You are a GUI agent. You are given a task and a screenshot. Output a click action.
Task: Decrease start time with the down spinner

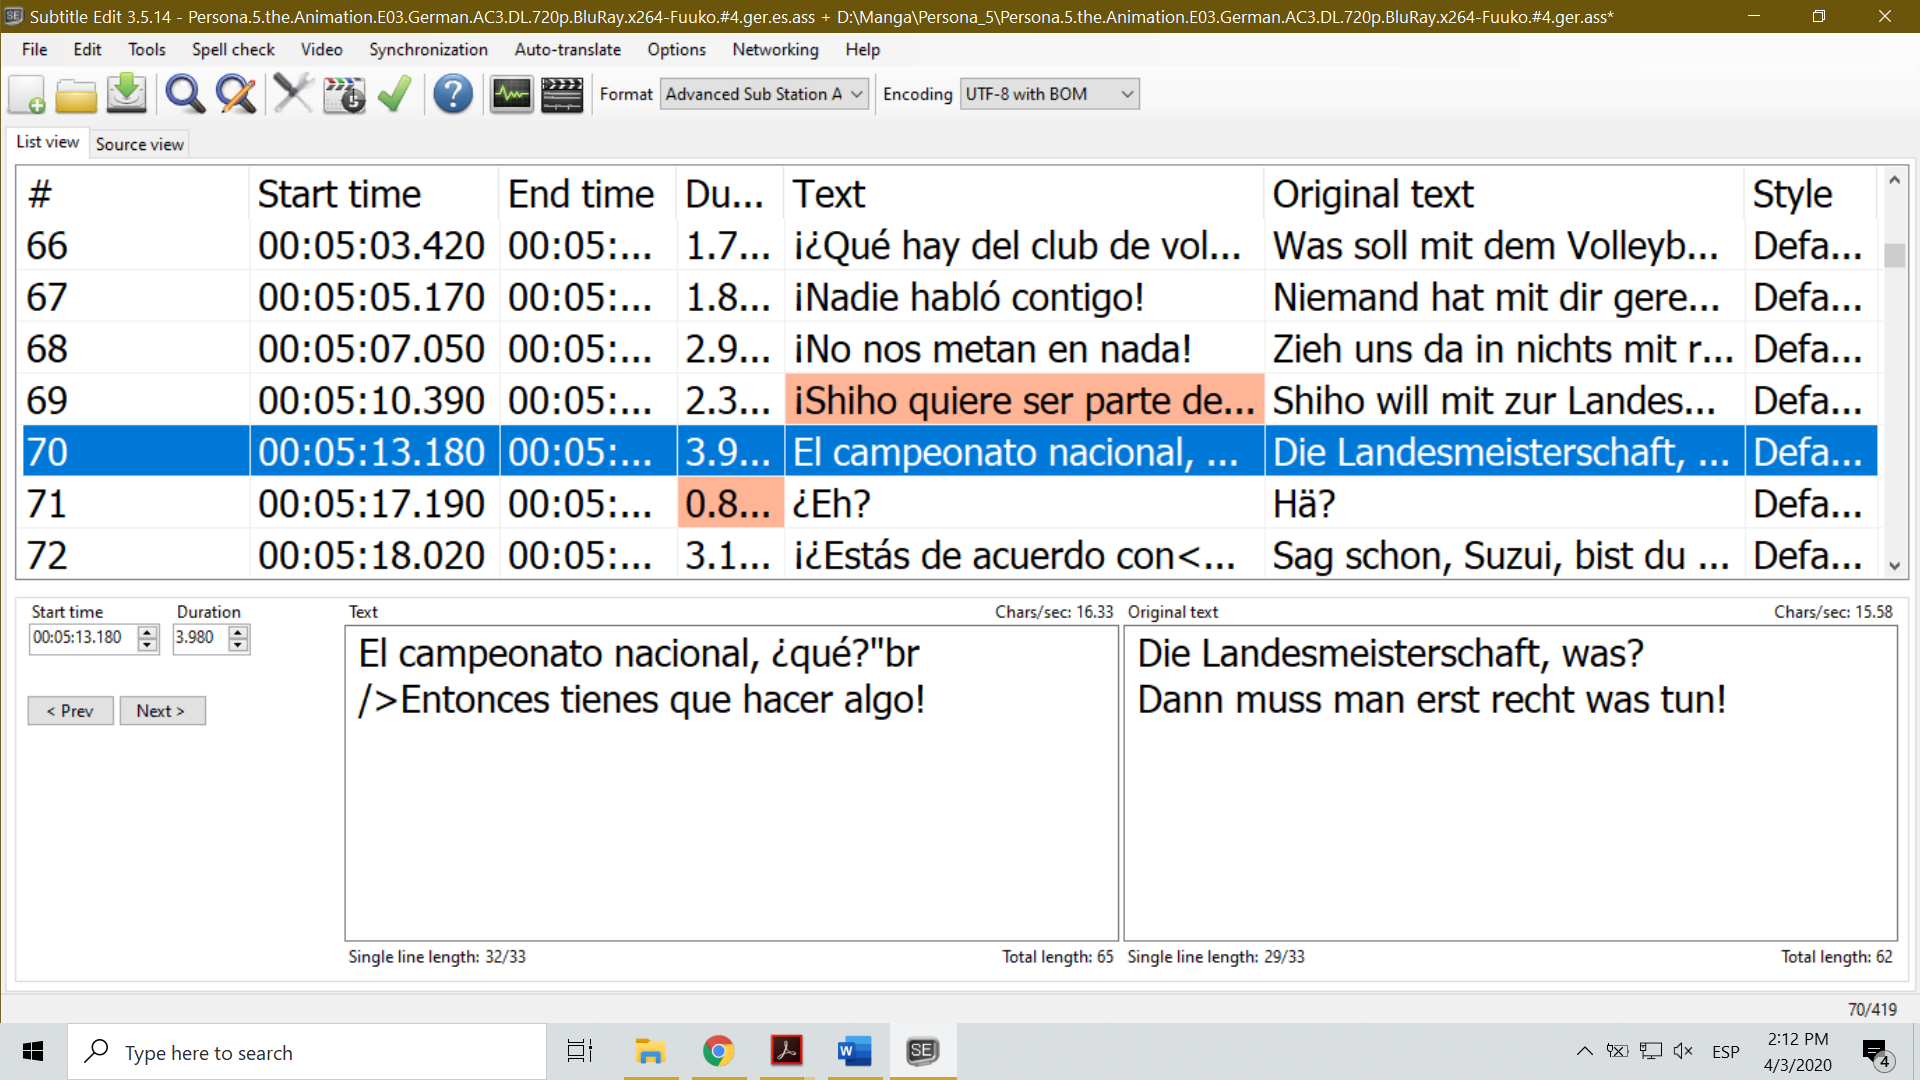148,645
